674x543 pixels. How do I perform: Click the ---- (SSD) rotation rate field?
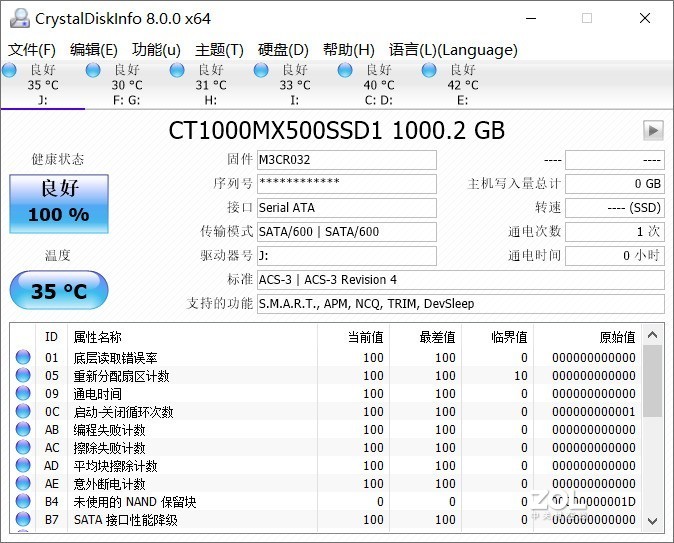pyautogui.click(x=615, y=208)
